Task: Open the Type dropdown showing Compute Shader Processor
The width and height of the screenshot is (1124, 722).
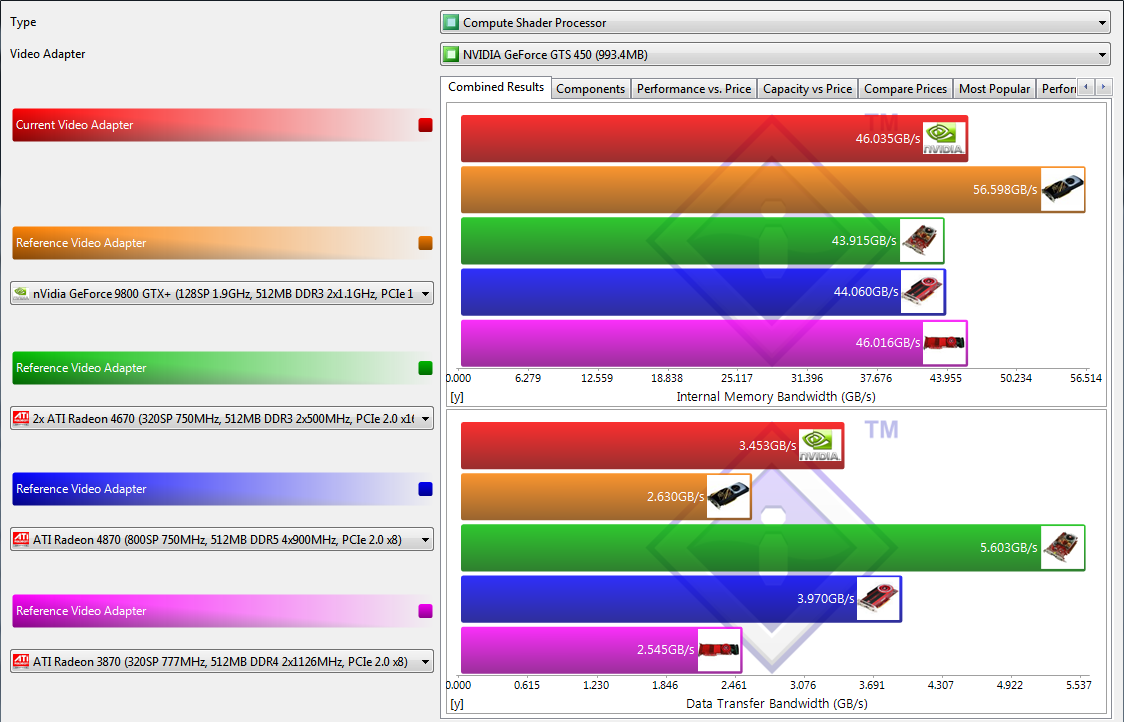Action: (775, 23)
